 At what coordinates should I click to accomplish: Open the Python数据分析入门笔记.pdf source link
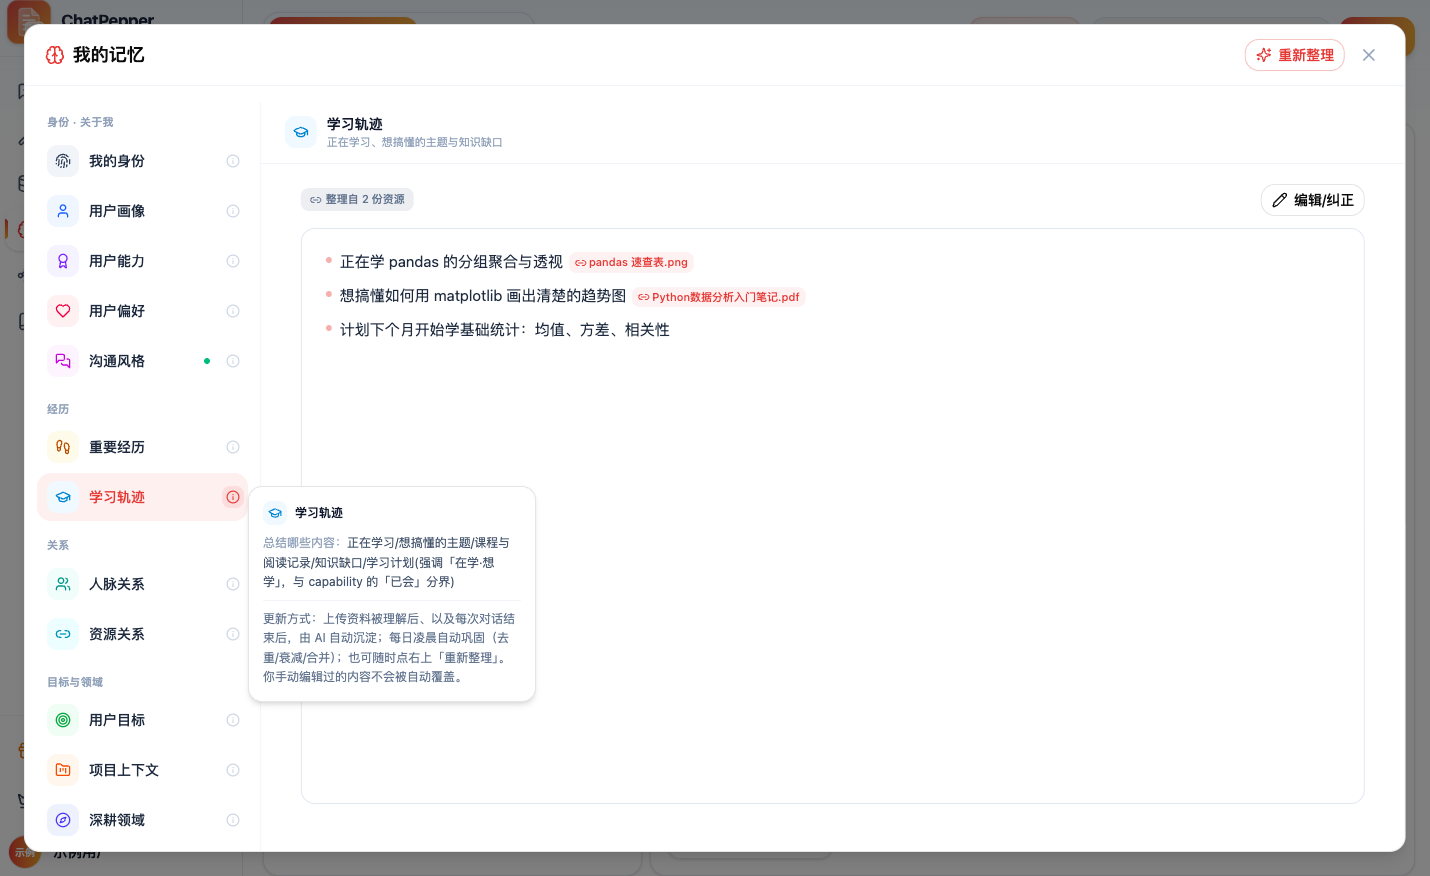[719, 297]
